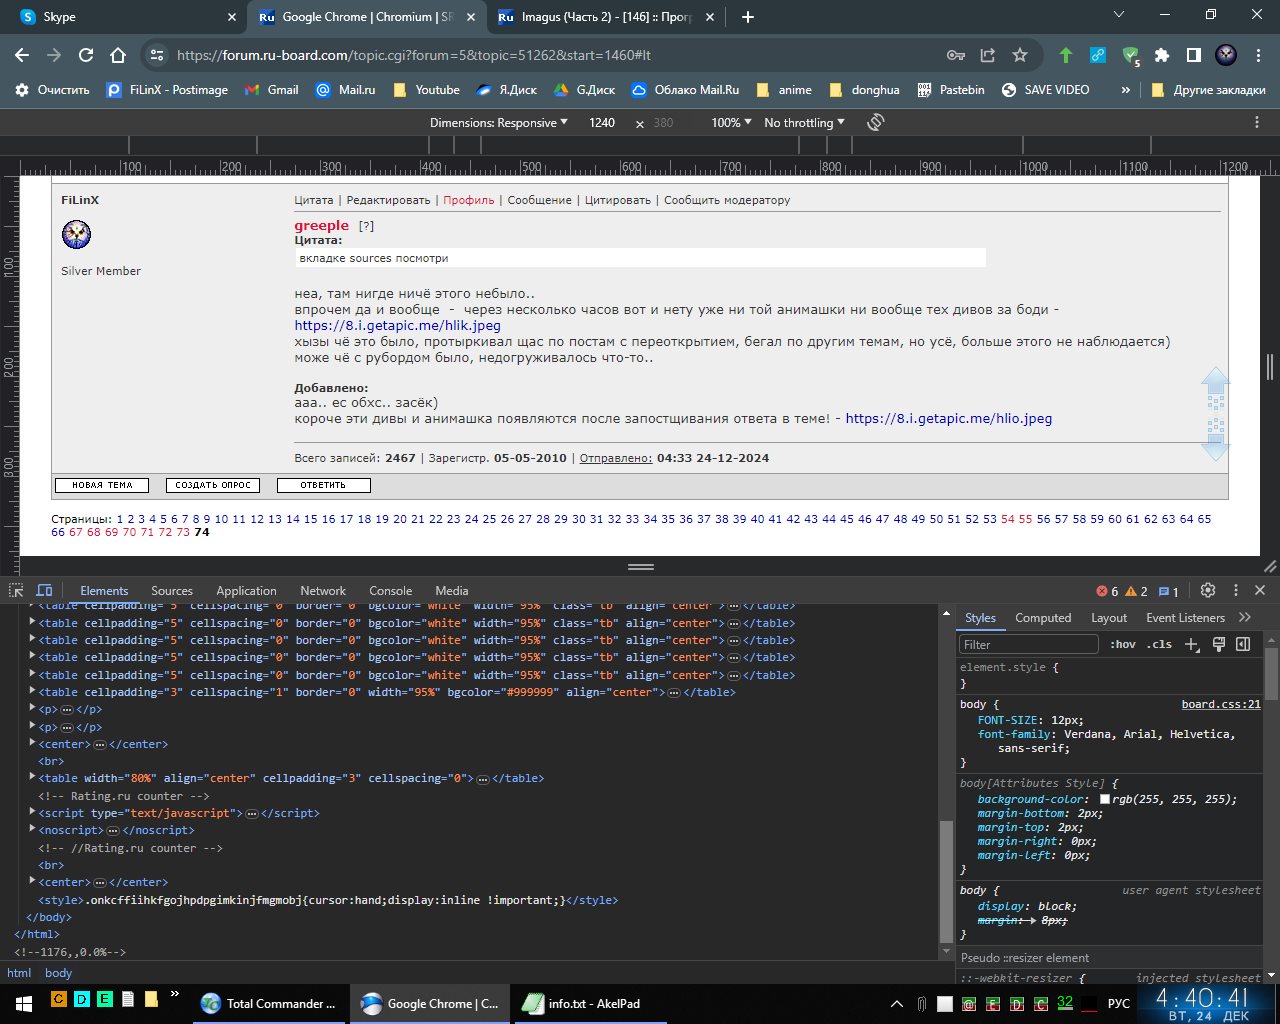Open Event Listeners tab
1280x1024 pixels.
coord(1185,618)
